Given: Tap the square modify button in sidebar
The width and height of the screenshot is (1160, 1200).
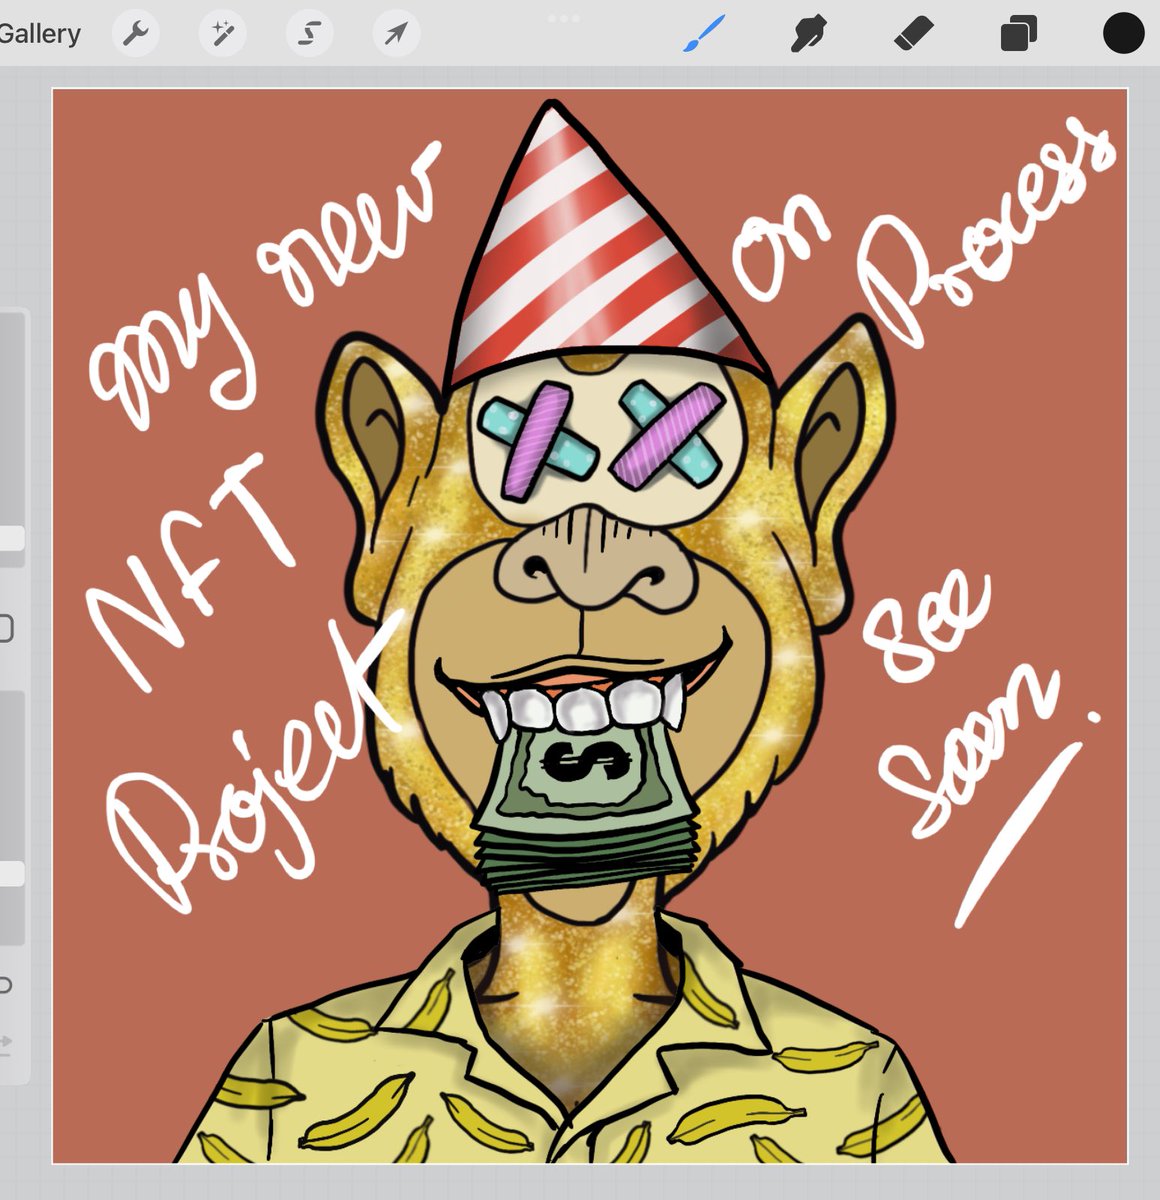Looking at the screenshot, I should pyautogui.click(x=5, y=629).
